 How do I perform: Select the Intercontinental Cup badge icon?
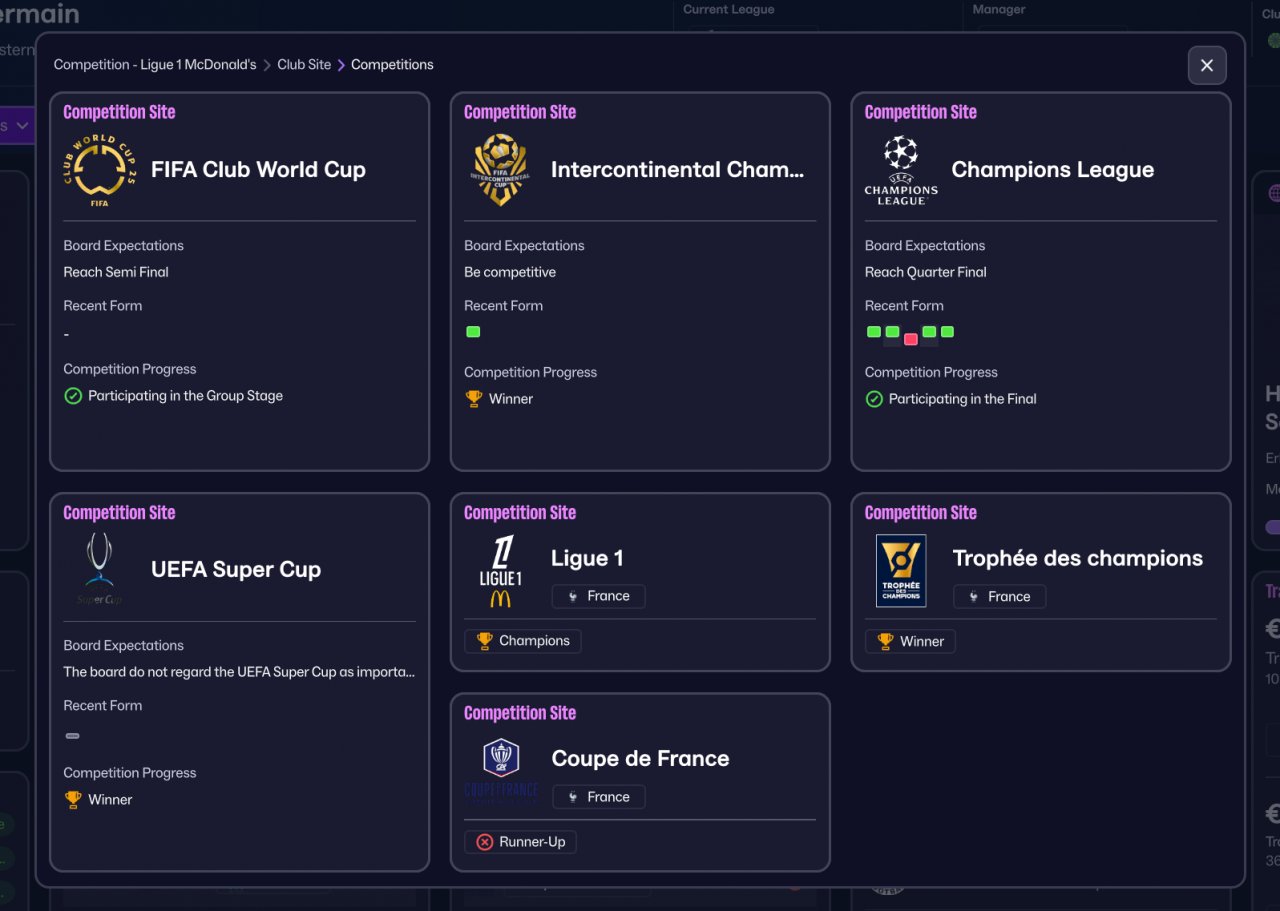(x=500, y=170)
